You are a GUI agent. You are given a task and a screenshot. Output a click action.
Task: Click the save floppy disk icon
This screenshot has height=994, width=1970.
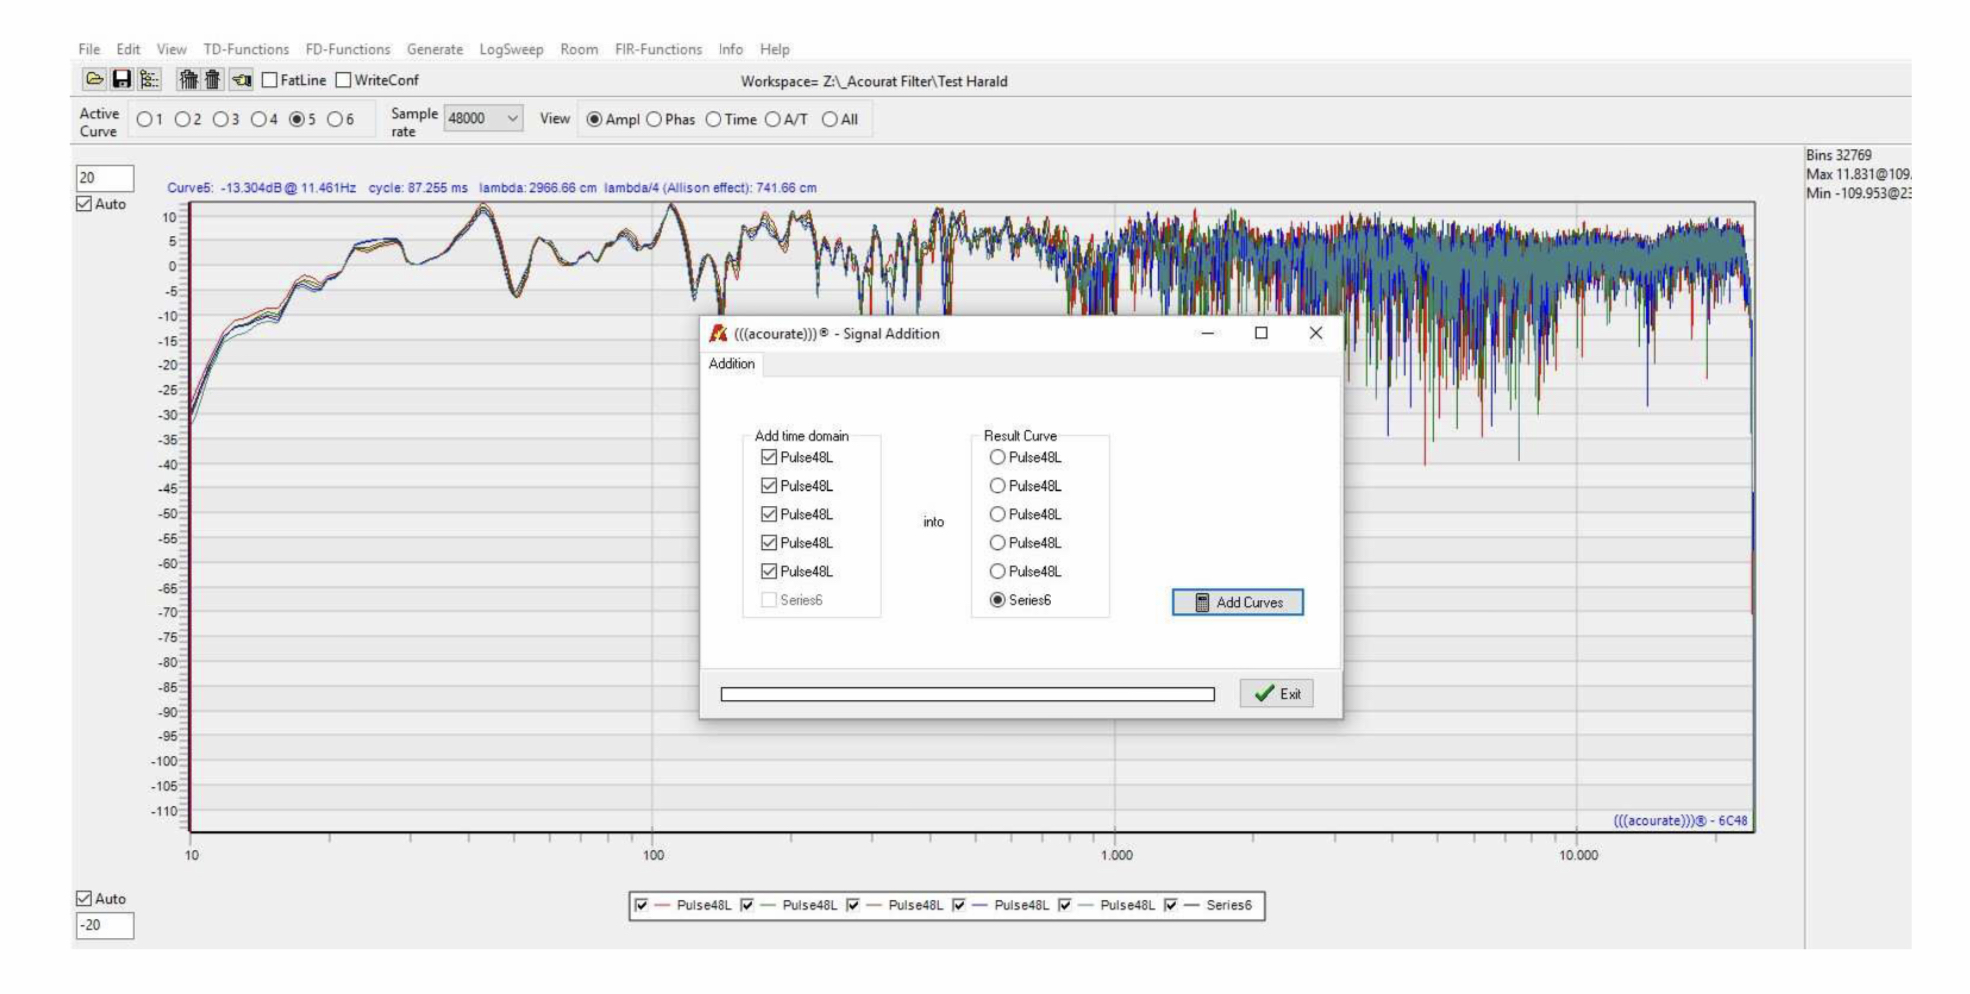121,79
